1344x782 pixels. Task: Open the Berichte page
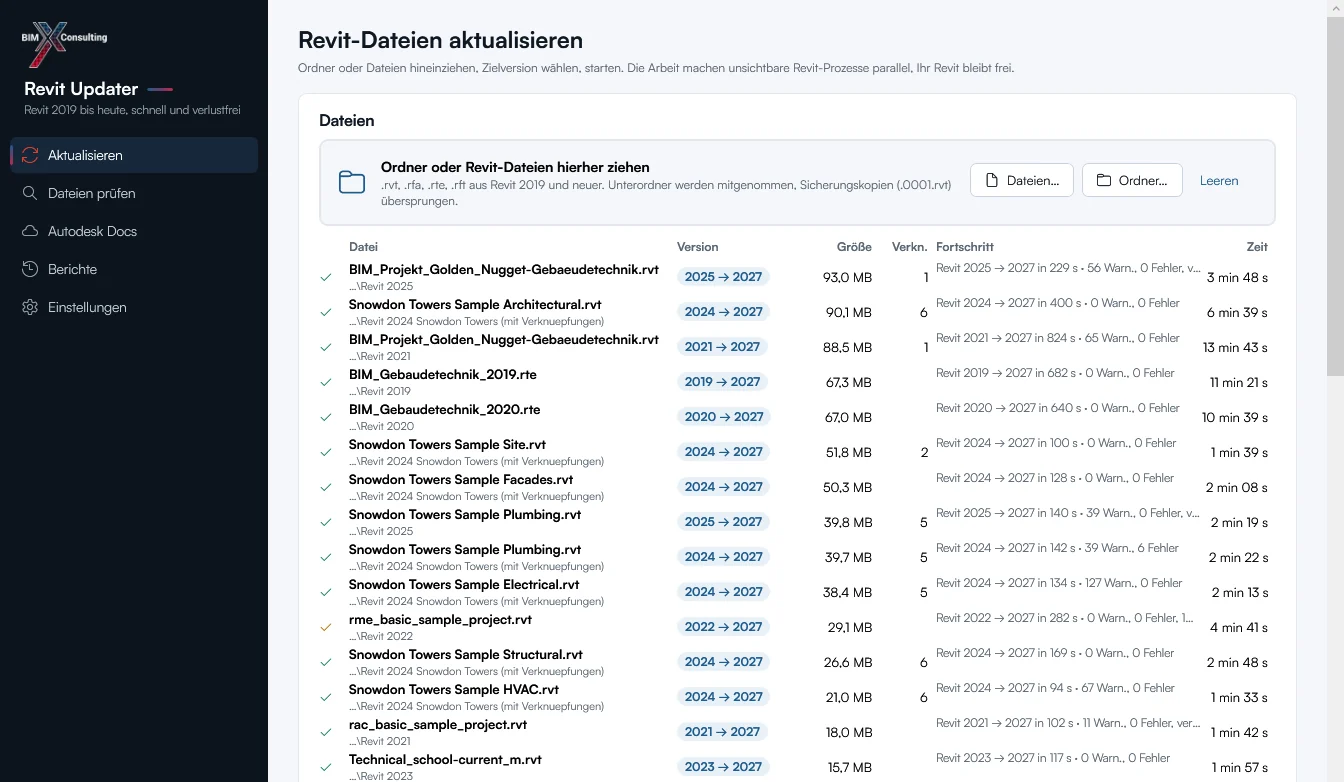tap(134, 269)
